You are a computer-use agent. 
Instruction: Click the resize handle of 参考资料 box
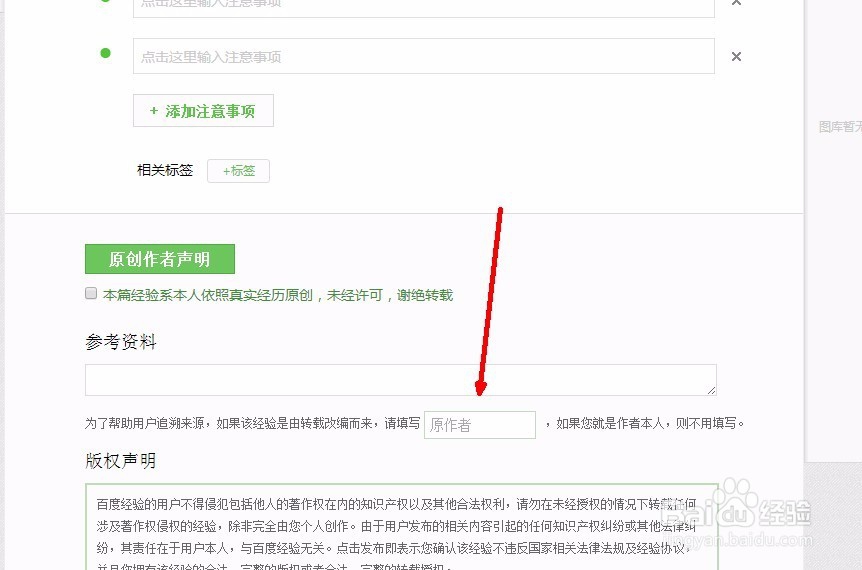pos(711,390)
